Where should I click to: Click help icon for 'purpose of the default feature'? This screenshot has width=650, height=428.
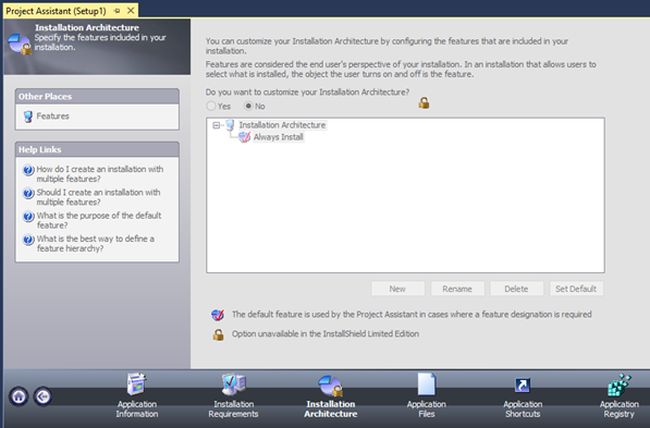coord(28,216)
